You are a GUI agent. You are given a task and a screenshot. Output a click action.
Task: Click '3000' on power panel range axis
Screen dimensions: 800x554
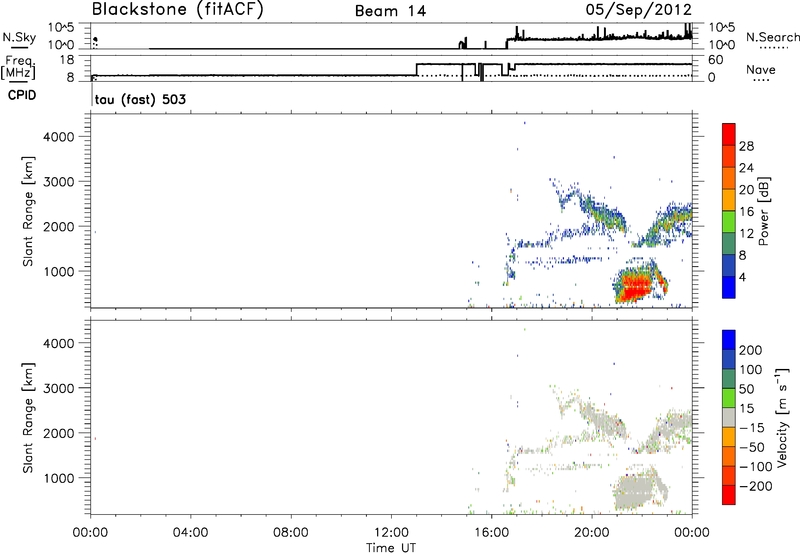pyautogui.click(x=59, y=182)
